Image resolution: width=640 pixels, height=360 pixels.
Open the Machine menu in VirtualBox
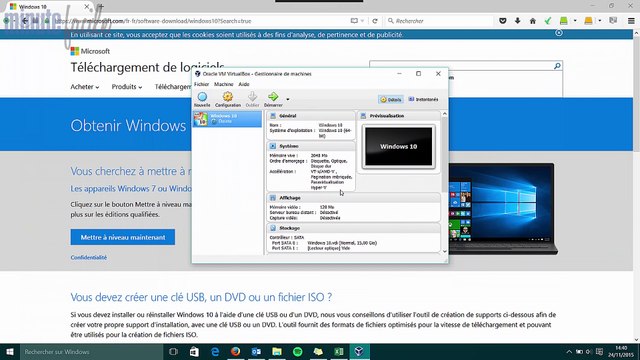point(224,84)
